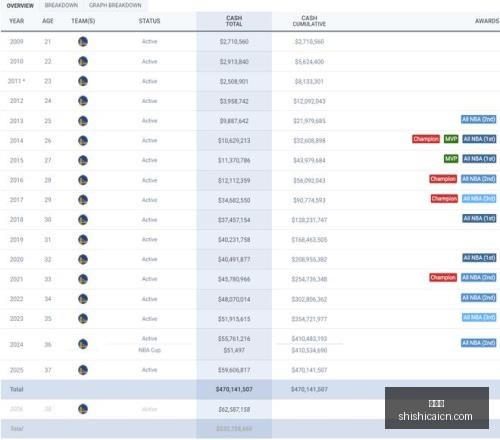Click the Awards column header
The image size is (500, 440).
click(487, 21)
